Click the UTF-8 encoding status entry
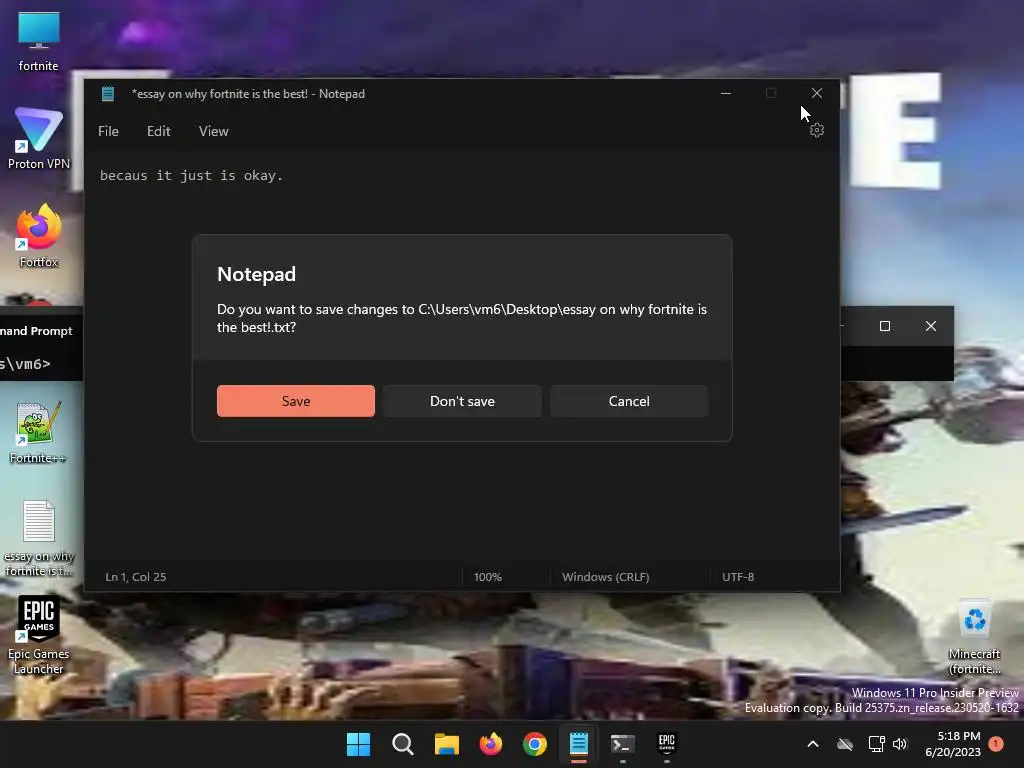The height and width of the screenshot is (768, 1024). pos(738,577)
